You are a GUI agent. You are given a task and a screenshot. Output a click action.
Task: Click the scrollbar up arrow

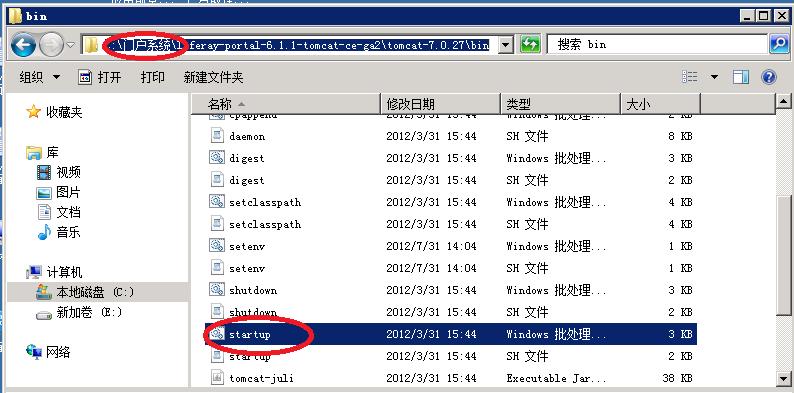[x=784, y=102]
